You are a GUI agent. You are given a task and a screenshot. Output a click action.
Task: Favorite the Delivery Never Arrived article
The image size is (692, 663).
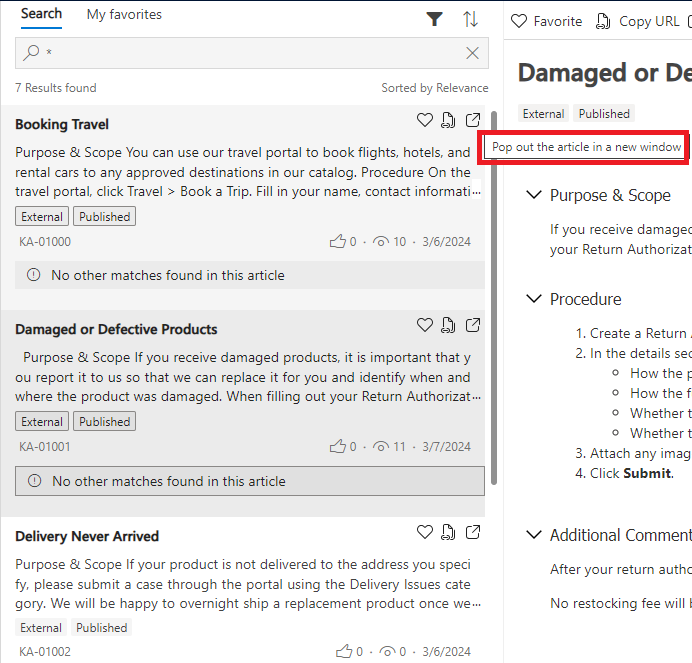(425, 532)
